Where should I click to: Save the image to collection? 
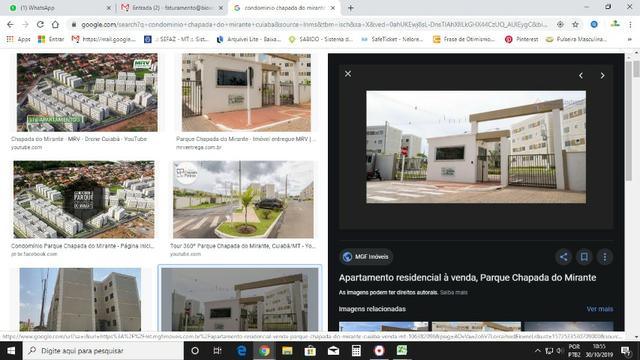[x=584, y=257]
